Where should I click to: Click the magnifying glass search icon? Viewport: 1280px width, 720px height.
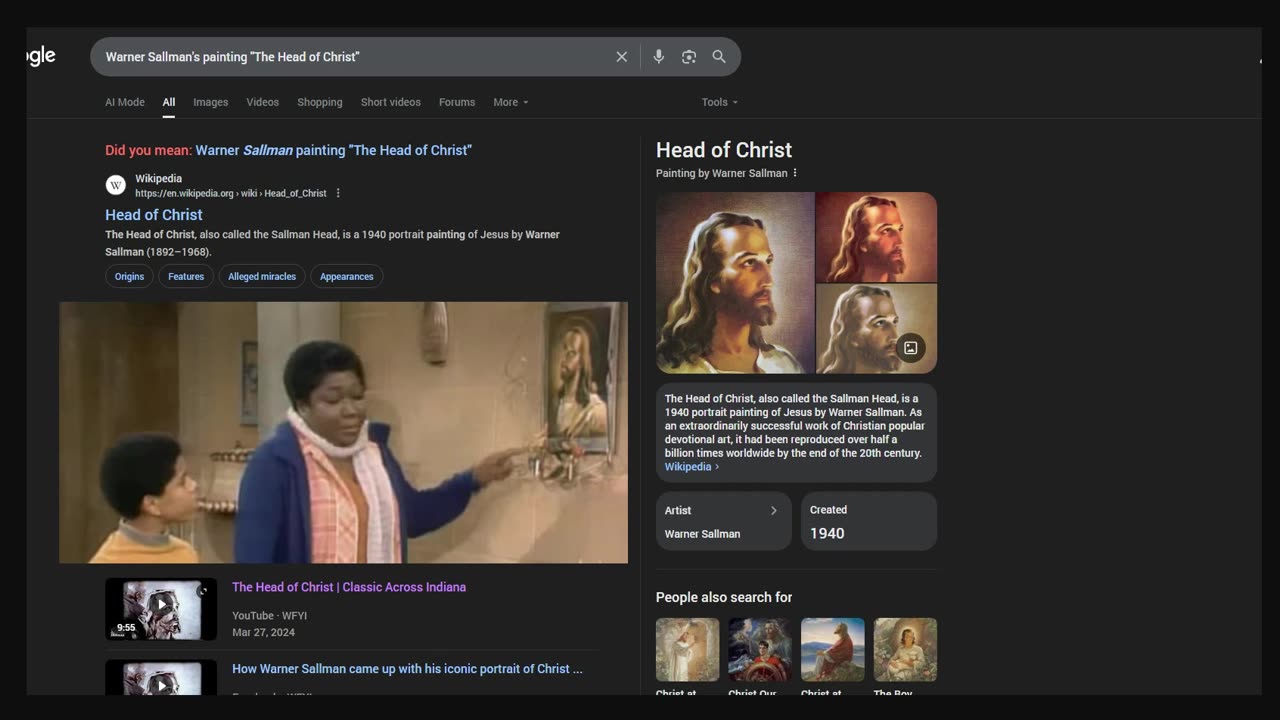point(719,57)
